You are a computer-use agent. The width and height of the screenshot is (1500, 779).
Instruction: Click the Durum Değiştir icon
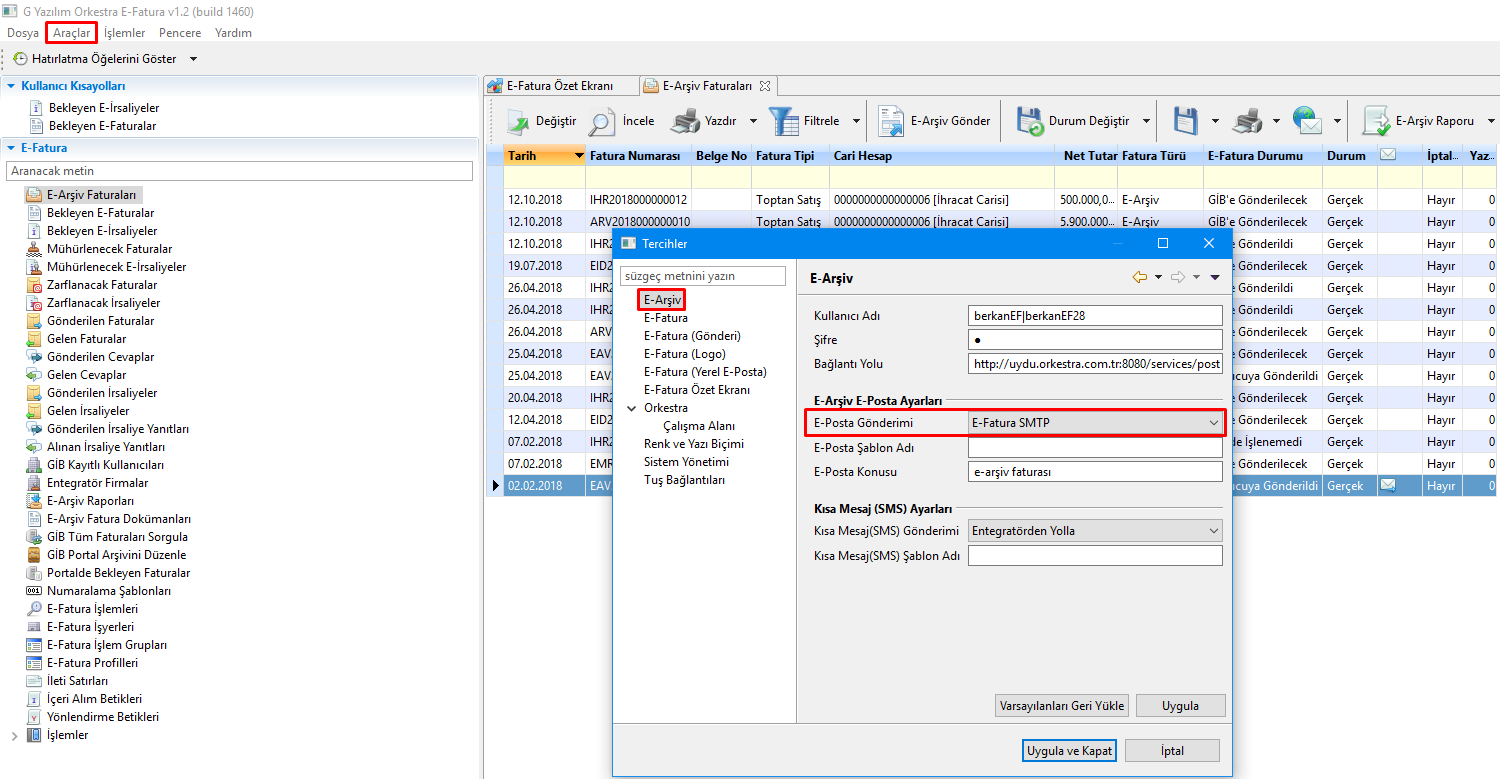(1030, 121)
